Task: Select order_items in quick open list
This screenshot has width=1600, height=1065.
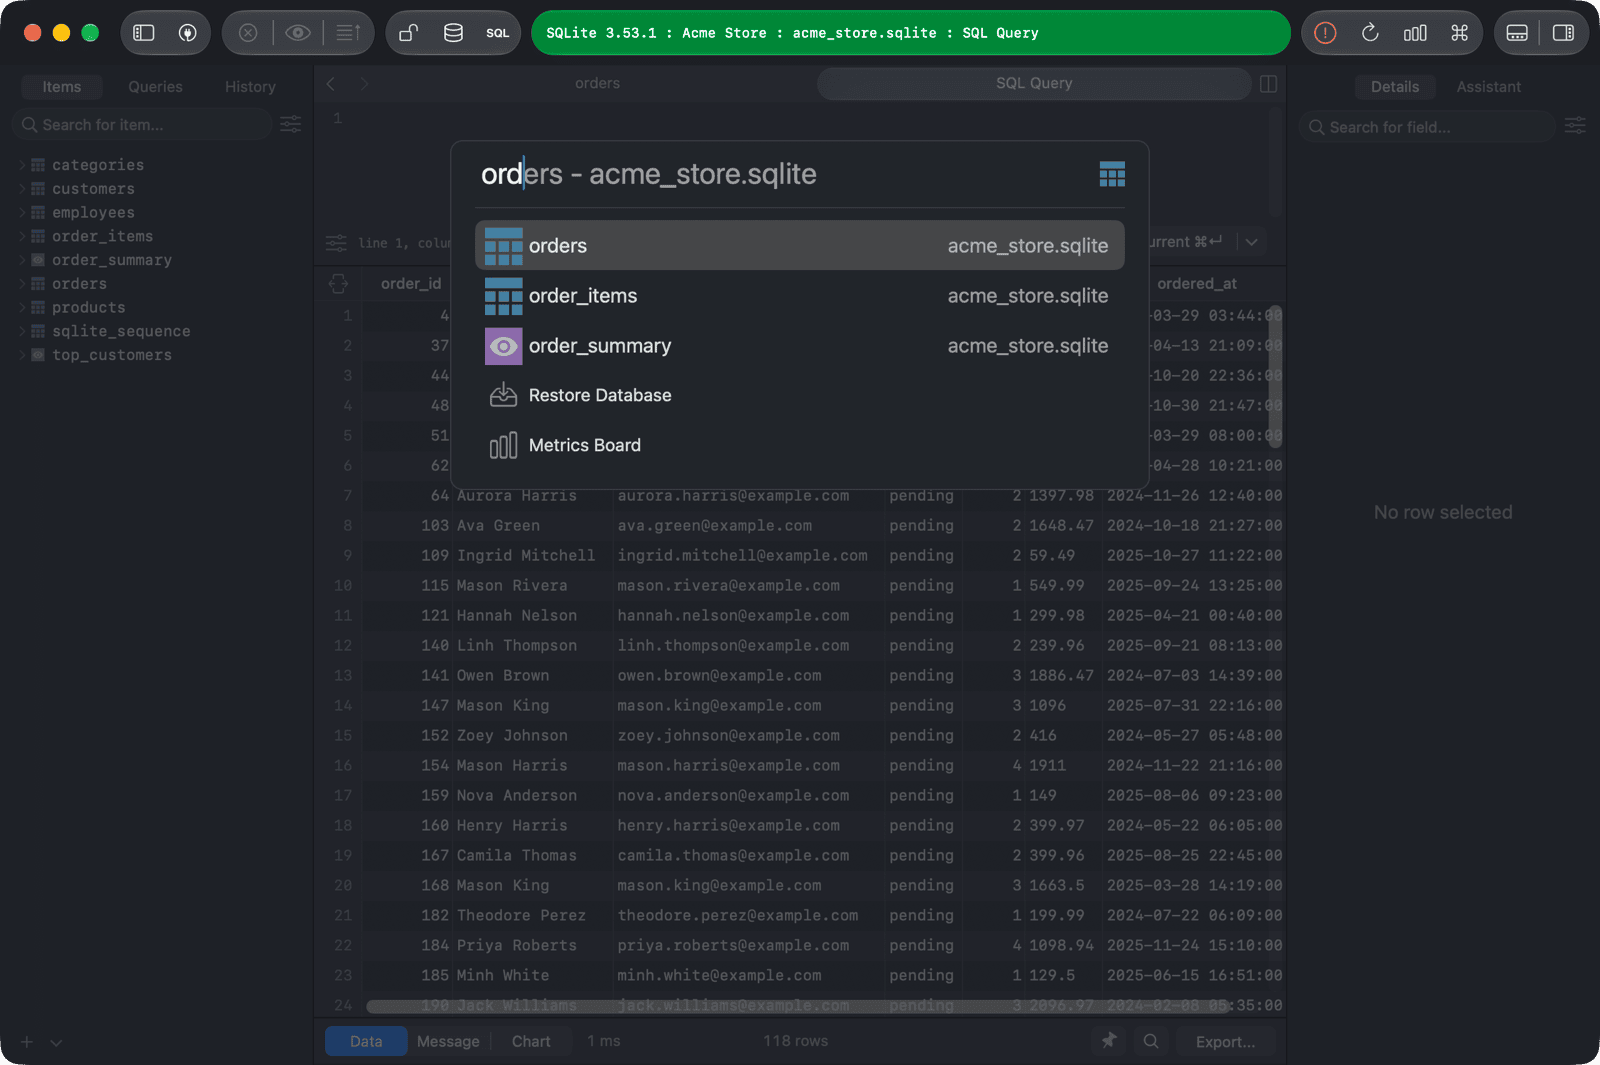Action: 799,296
